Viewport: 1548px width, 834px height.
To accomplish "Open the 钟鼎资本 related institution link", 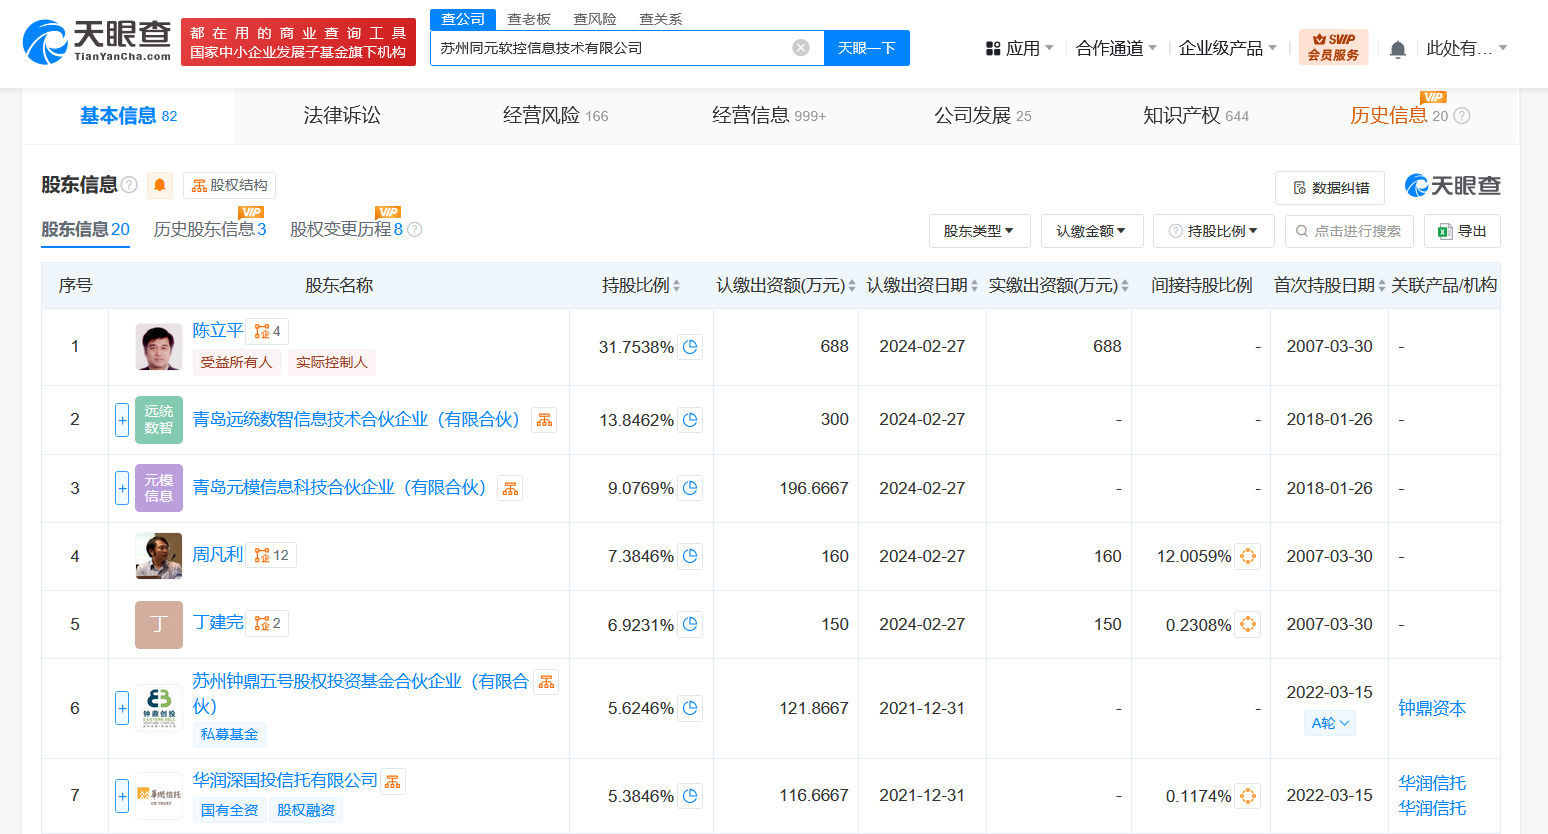I will (1432, 708).
